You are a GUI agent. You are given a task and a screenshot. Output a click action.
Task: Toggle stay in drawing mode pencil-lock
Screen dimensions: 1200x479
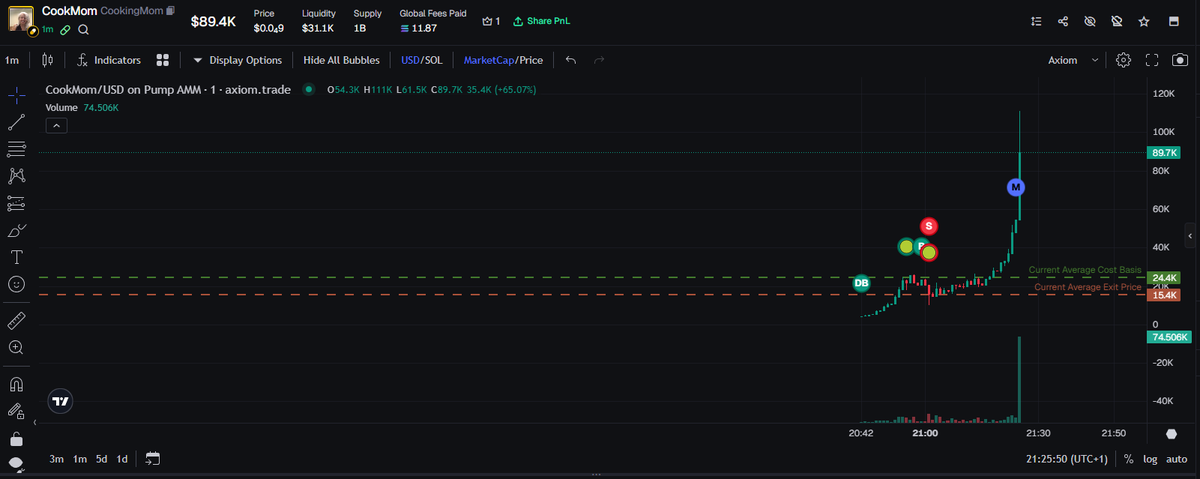point(17,410)
